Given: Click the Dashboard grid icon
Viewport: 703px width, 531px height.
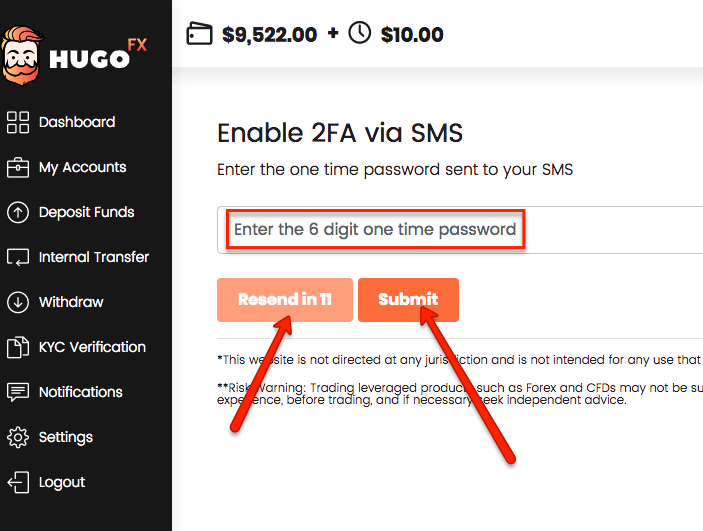Looking at the screenshot, I should (18, 122).
